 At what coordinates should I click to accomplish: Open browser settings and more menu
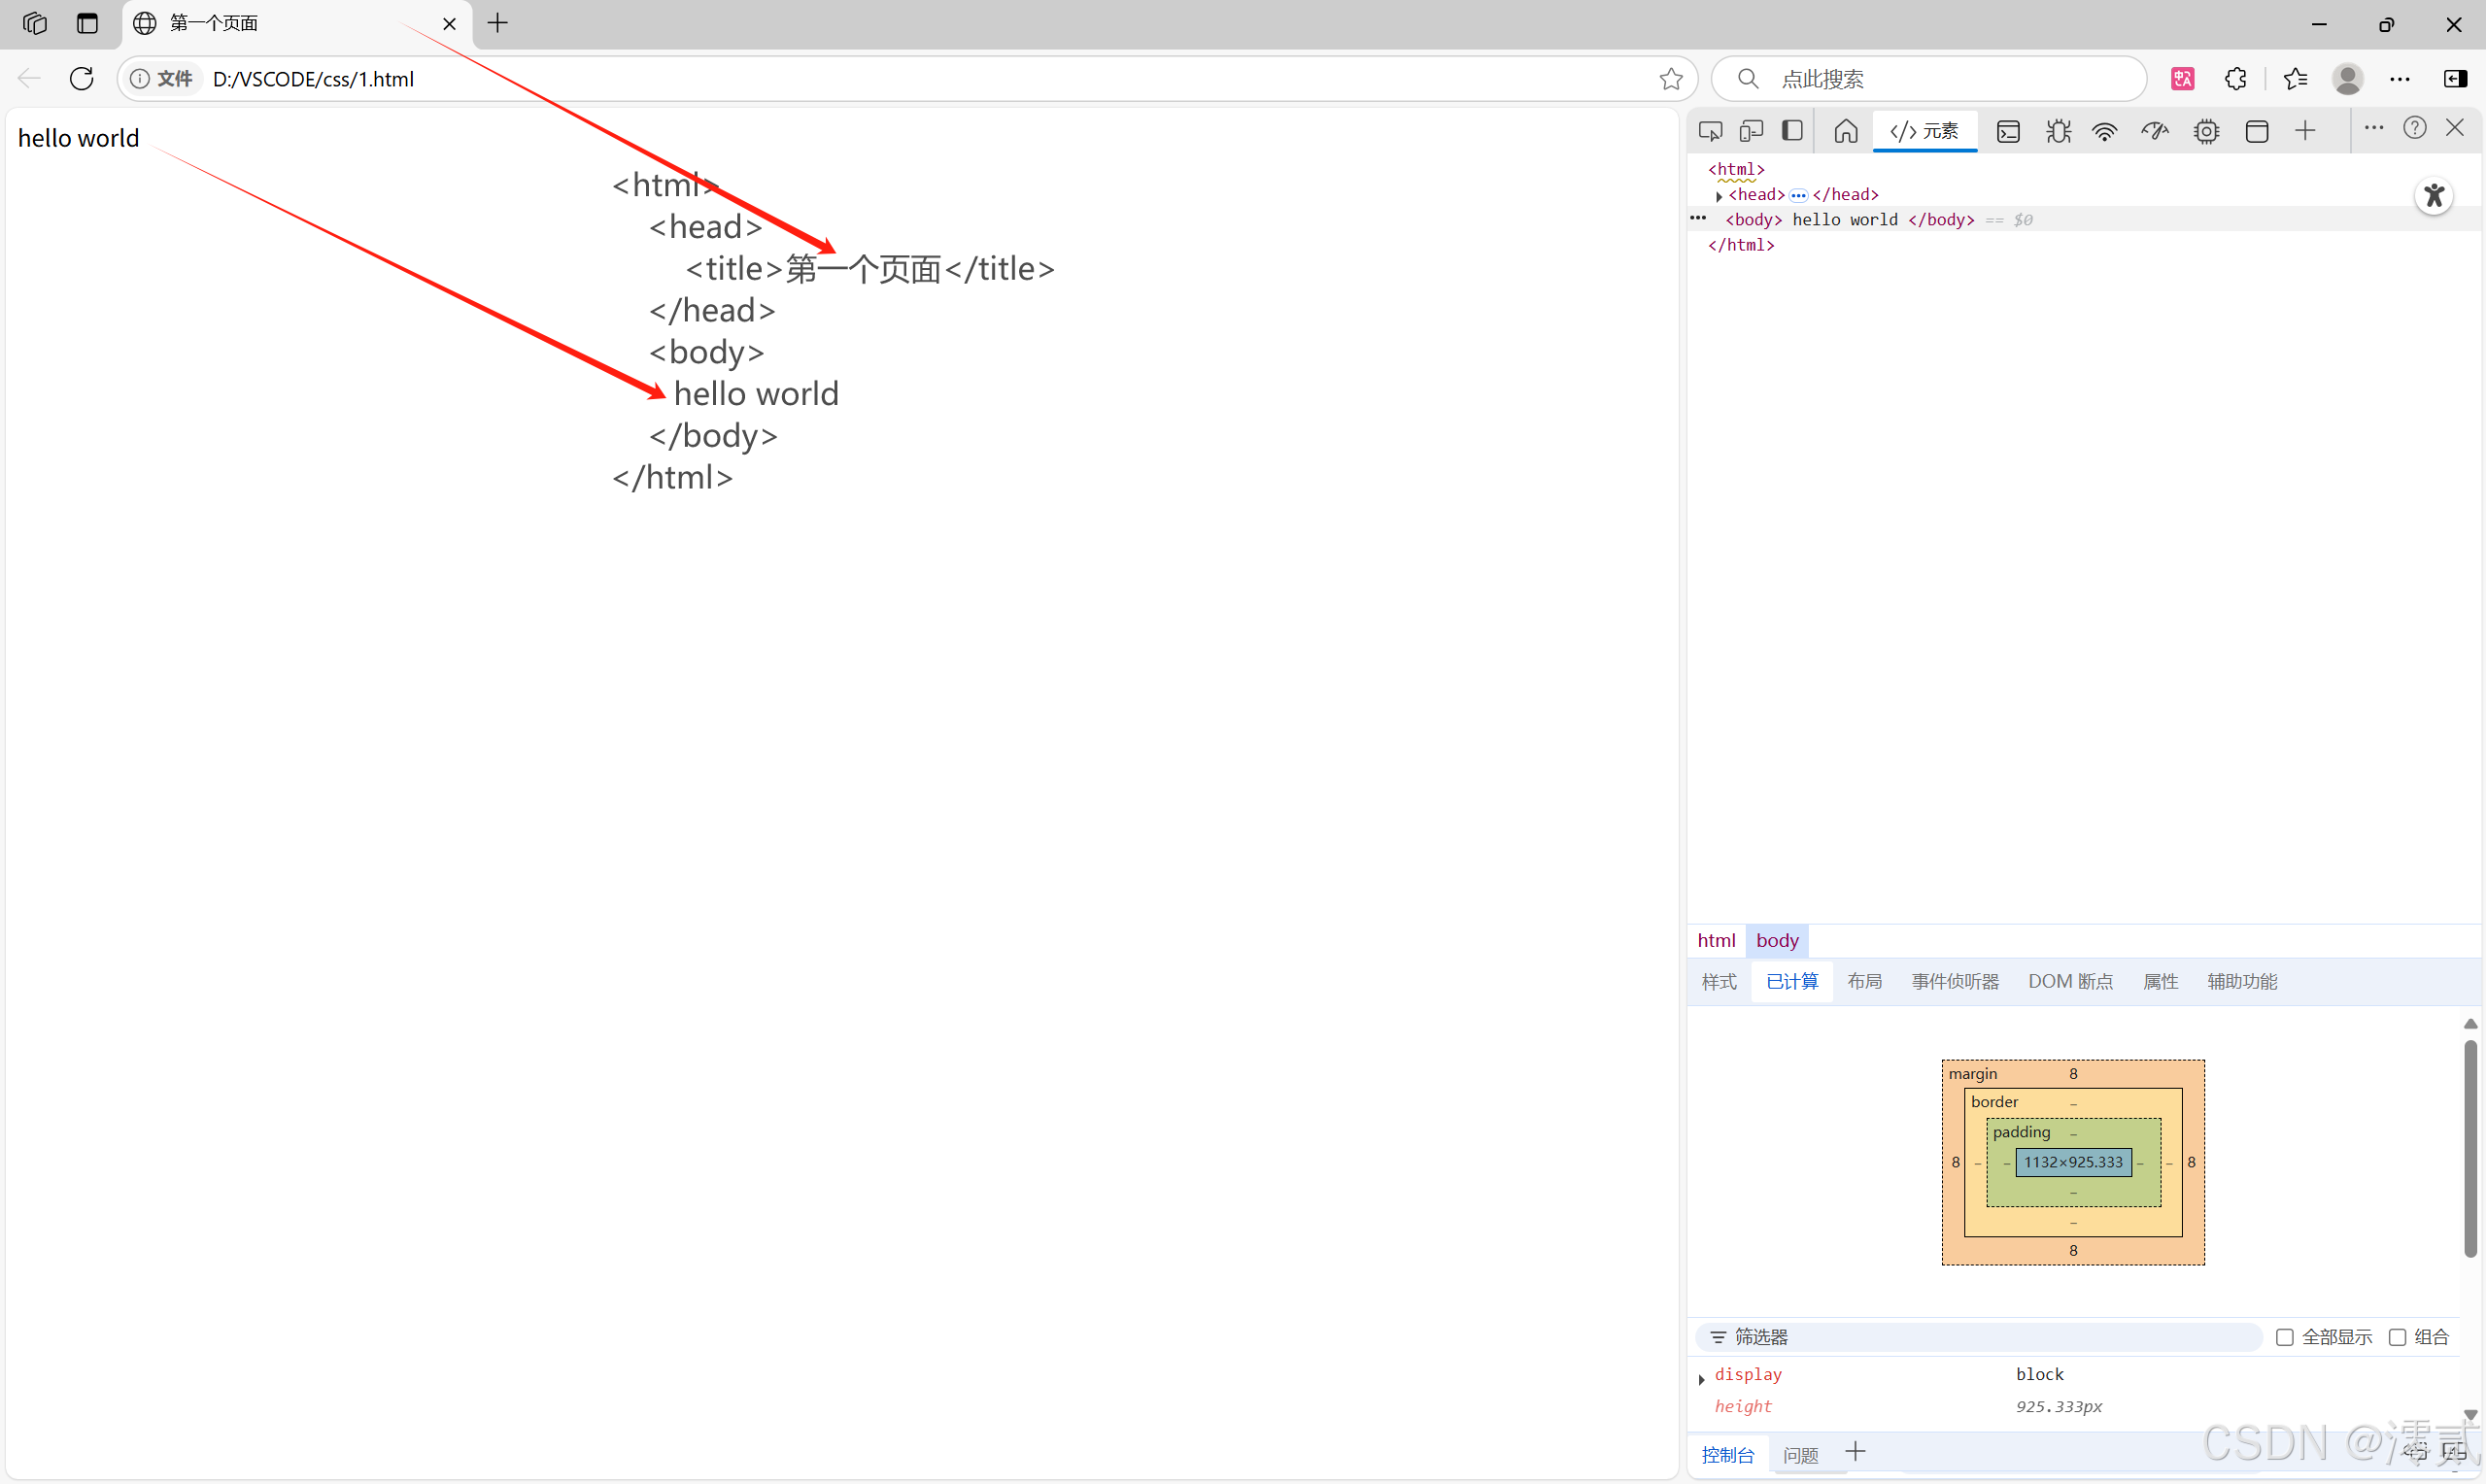pyautogui.click(x=2400, y=78)
